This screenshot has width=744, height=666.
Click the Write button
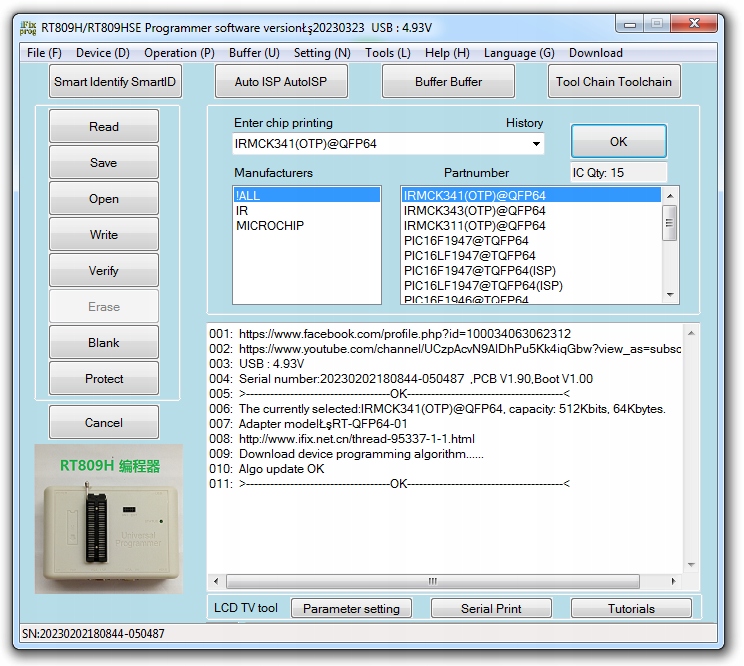pyautogui.click(x=104, y=235)
